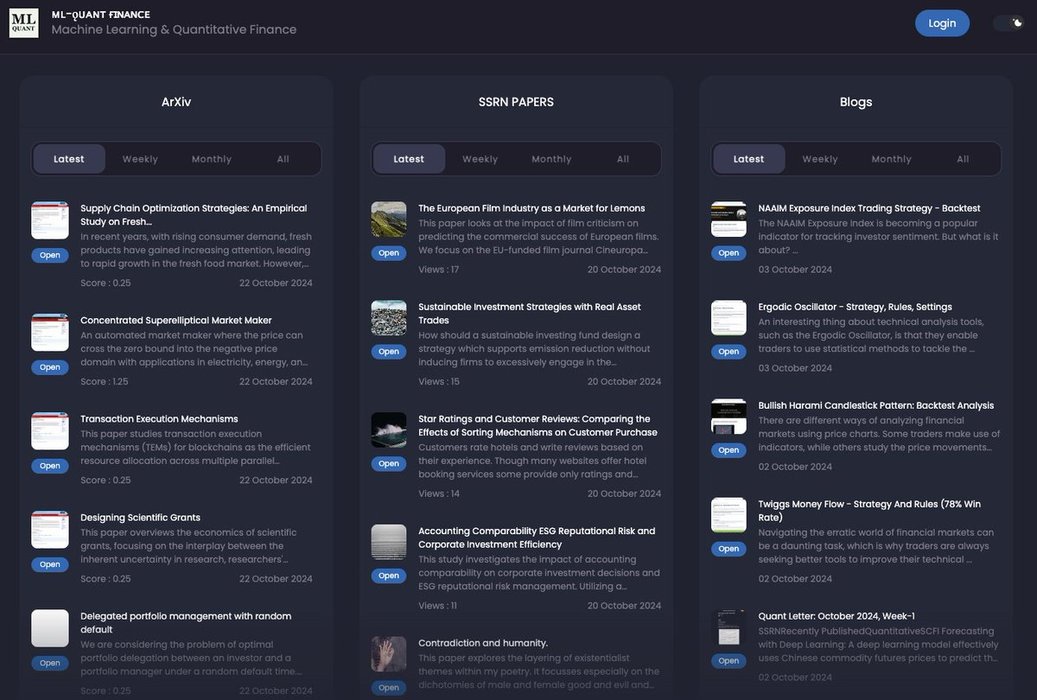The image size is (1037, 700).
Task: Select Monthly tab in SSRN Papers
Action: point(551,159)
